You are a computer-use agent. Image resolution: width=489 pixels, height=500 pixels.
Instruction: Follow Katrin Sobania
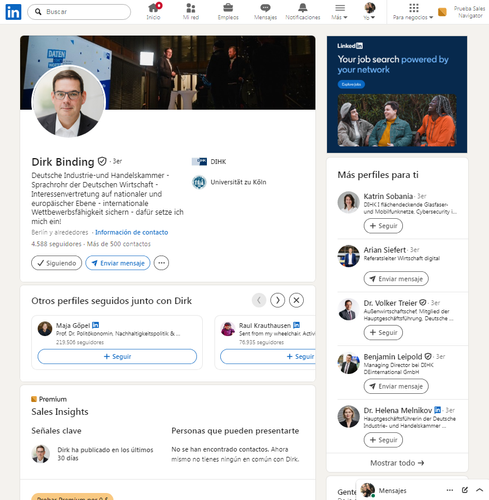tap(383, 226)
